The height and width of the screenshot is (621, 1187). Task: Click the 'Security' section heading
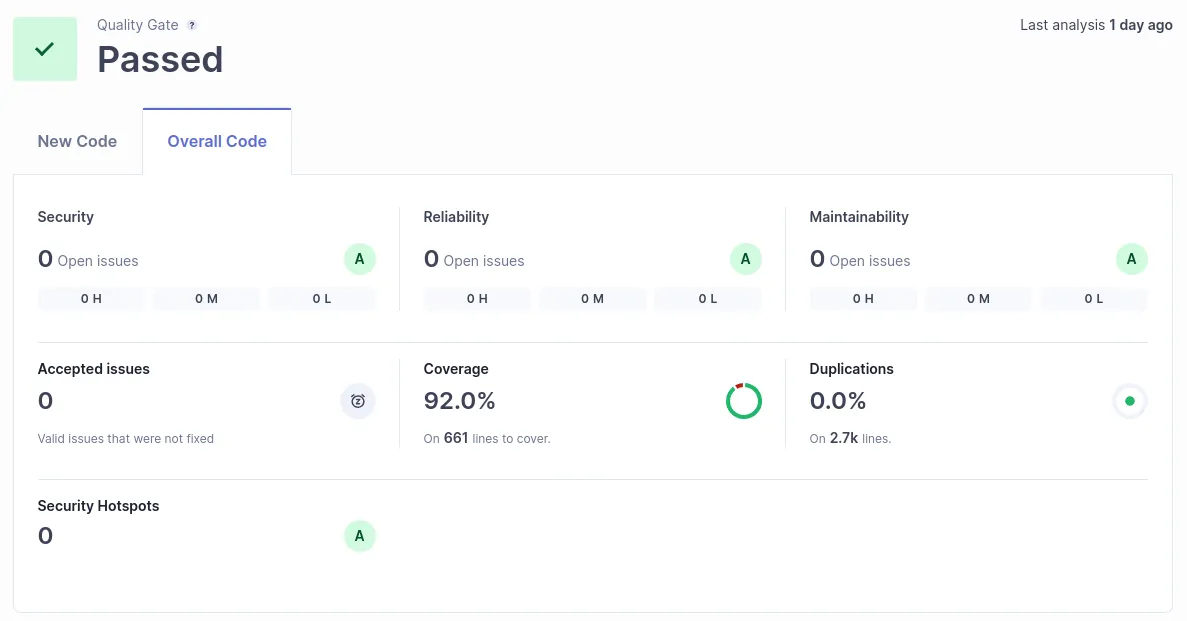click(66, 217)
